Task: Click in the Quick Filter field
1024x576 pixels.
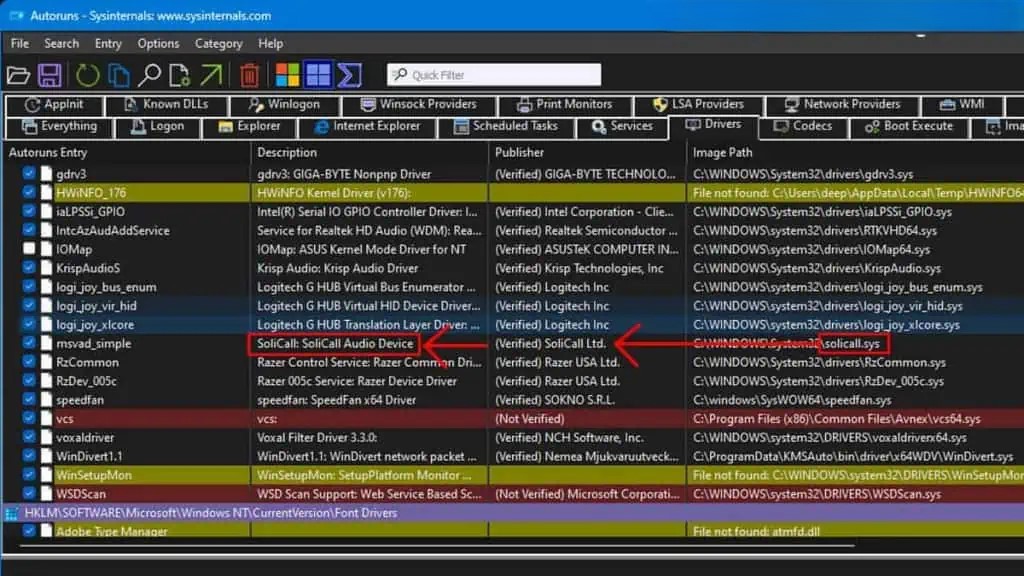Action: coord(494,75)
